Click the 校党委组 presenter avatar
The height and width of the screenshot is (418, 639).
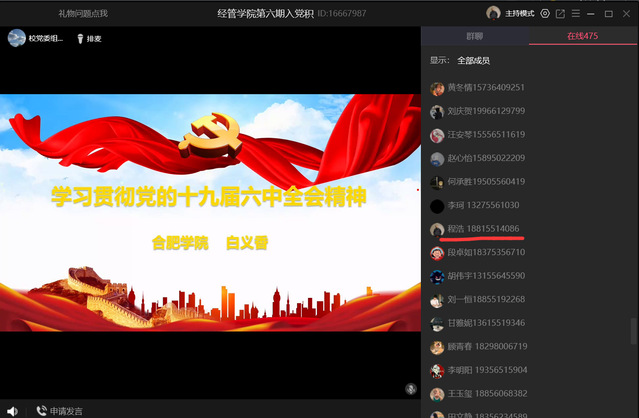tap(17, 39)
